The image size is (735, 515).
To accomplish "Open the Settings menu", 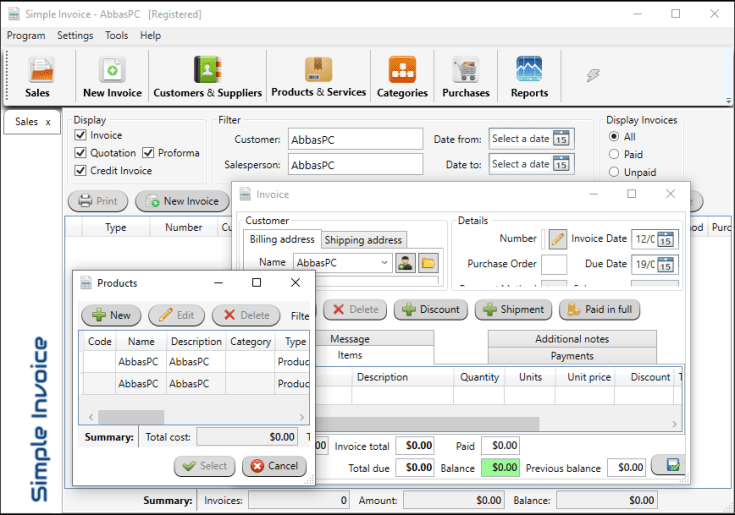I will point(75,36).
